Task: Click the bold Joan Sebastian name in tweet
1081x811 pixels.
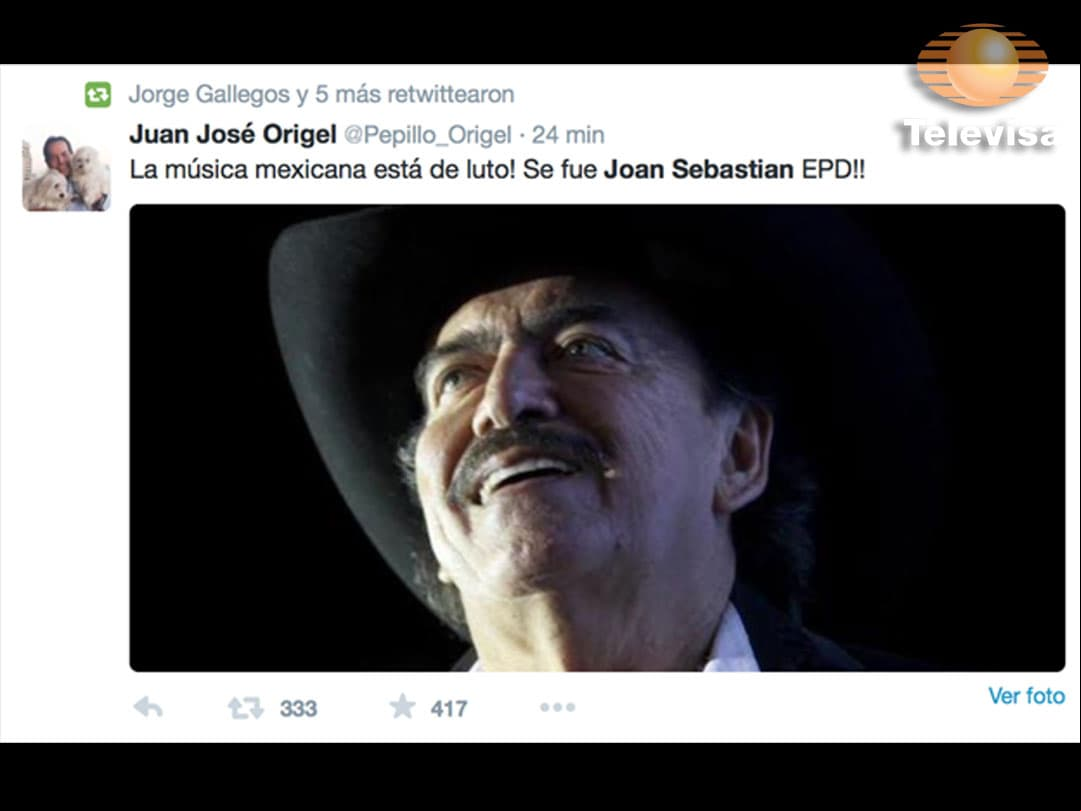Action: (x=698, y=170)
